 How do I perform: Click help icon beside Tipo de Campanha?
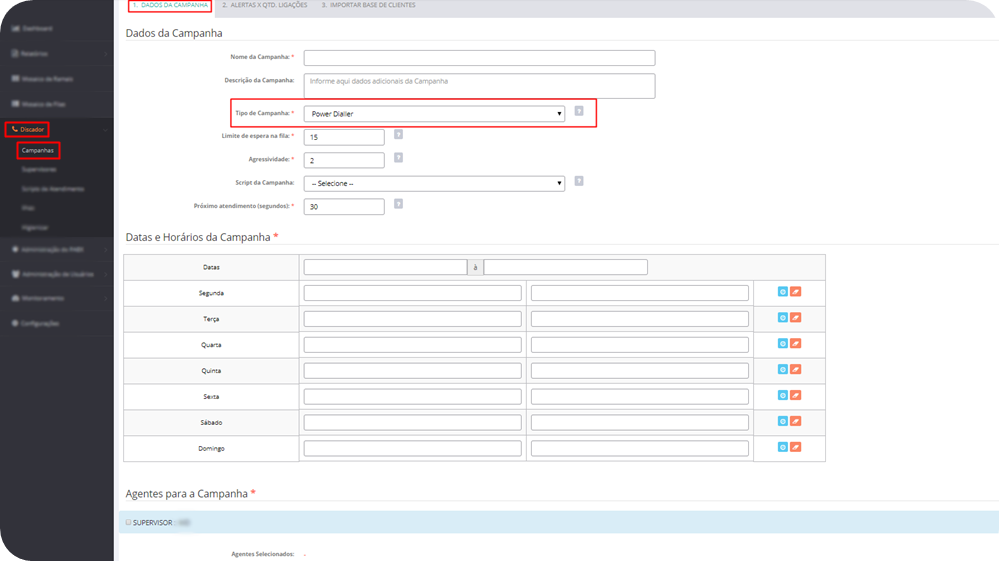pyautogui.click(x=579, y=111)
